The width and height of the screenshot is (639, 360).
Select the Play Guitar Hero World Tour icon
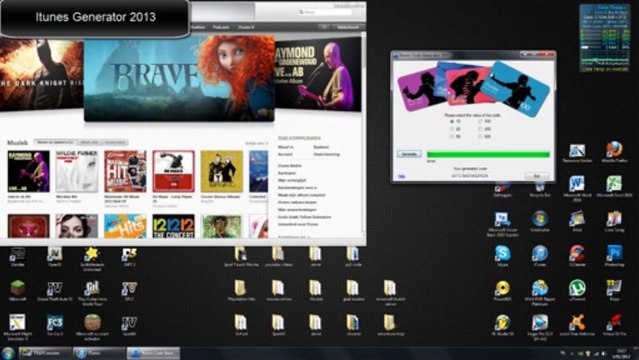click(92, 293)
